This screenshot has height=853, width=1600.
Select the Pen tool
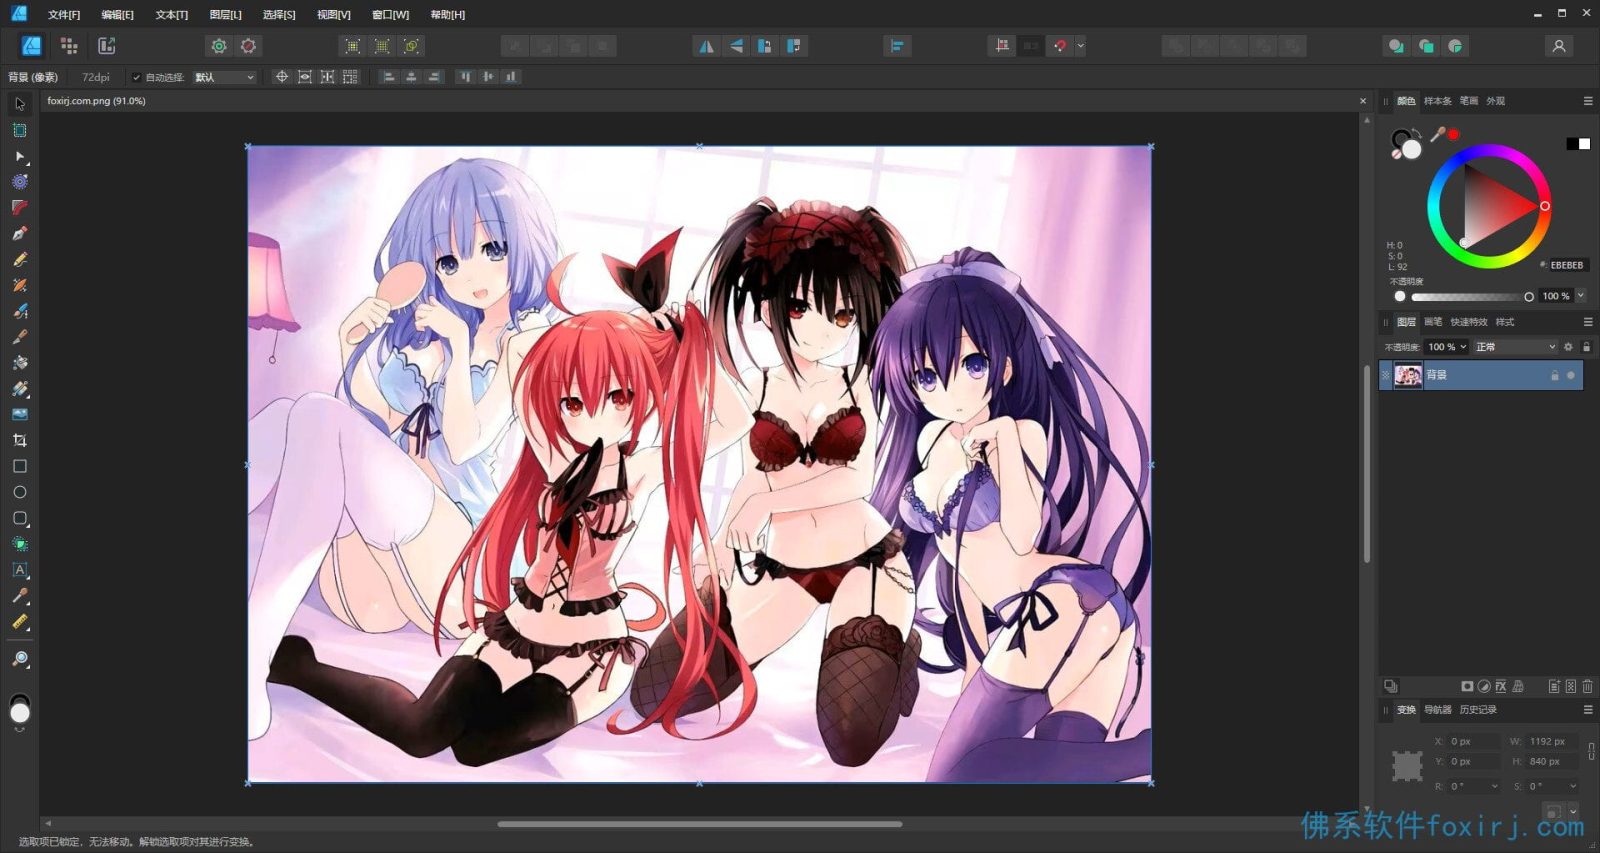(19, 233)
